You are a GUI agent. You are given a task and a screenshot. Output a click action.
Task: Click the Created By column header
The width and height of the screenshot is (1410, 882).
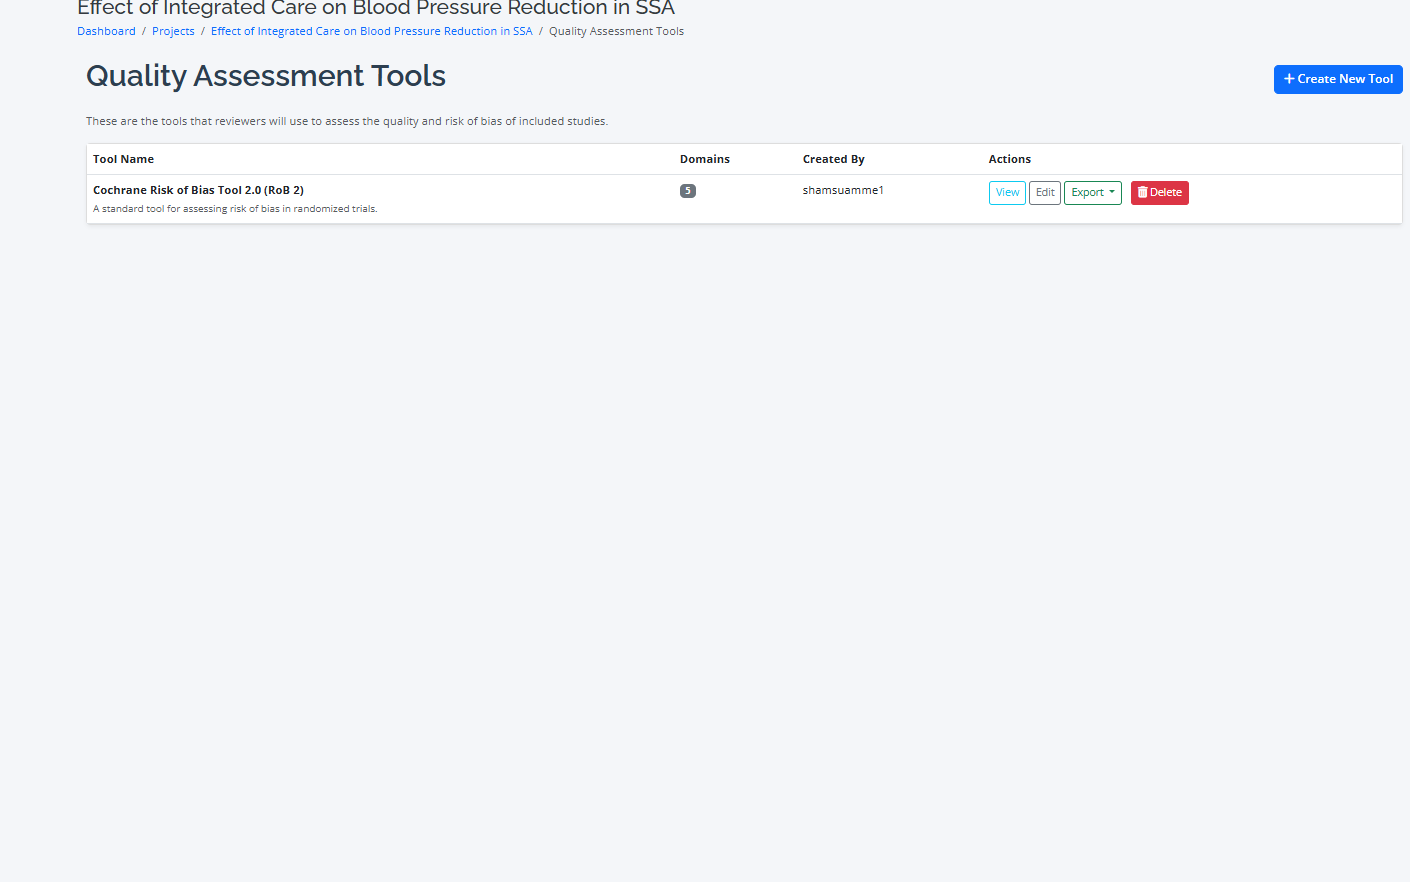pos(833,159)
